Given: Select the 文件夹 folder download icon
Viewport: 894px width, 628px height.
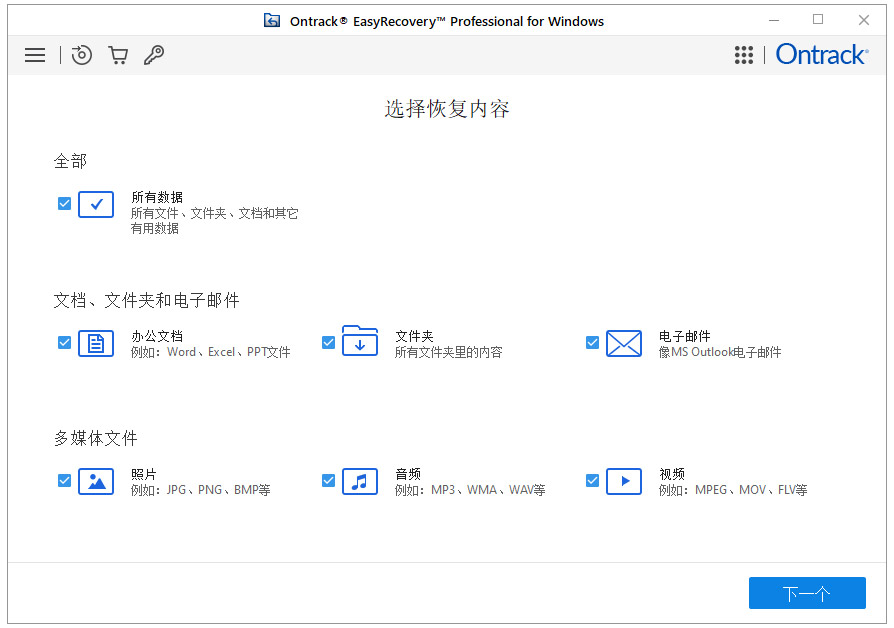Looking at the screenshot, I should 360,340.
